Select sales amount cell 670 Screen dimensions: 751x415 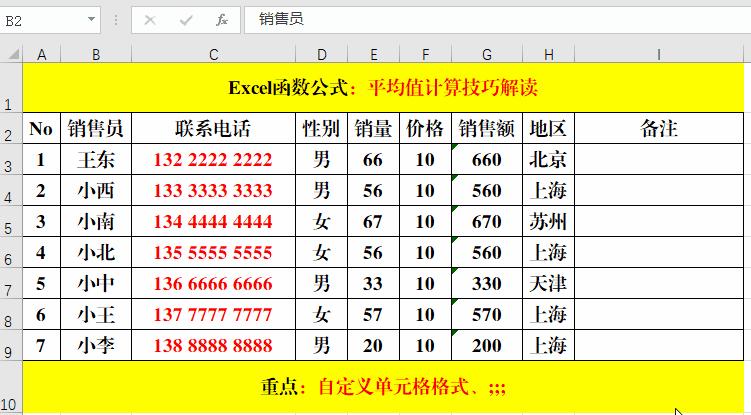click(x=487, y=221)
